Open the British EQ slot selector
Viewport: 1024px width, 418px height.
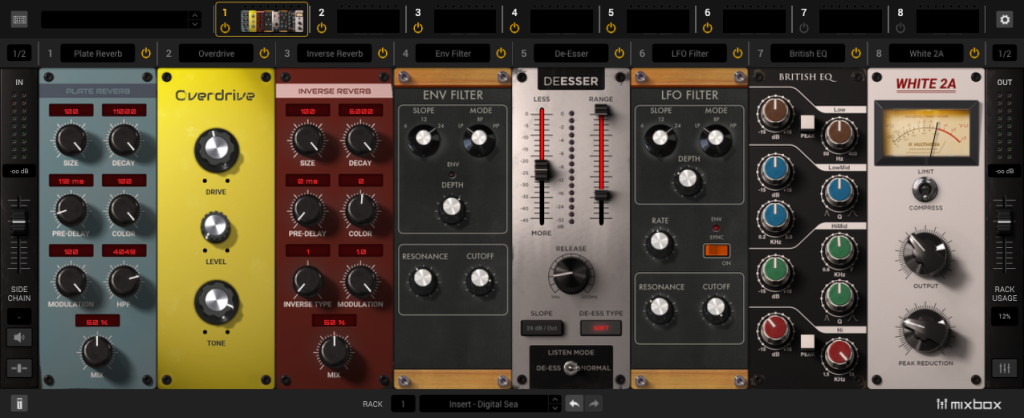(808, 53)
